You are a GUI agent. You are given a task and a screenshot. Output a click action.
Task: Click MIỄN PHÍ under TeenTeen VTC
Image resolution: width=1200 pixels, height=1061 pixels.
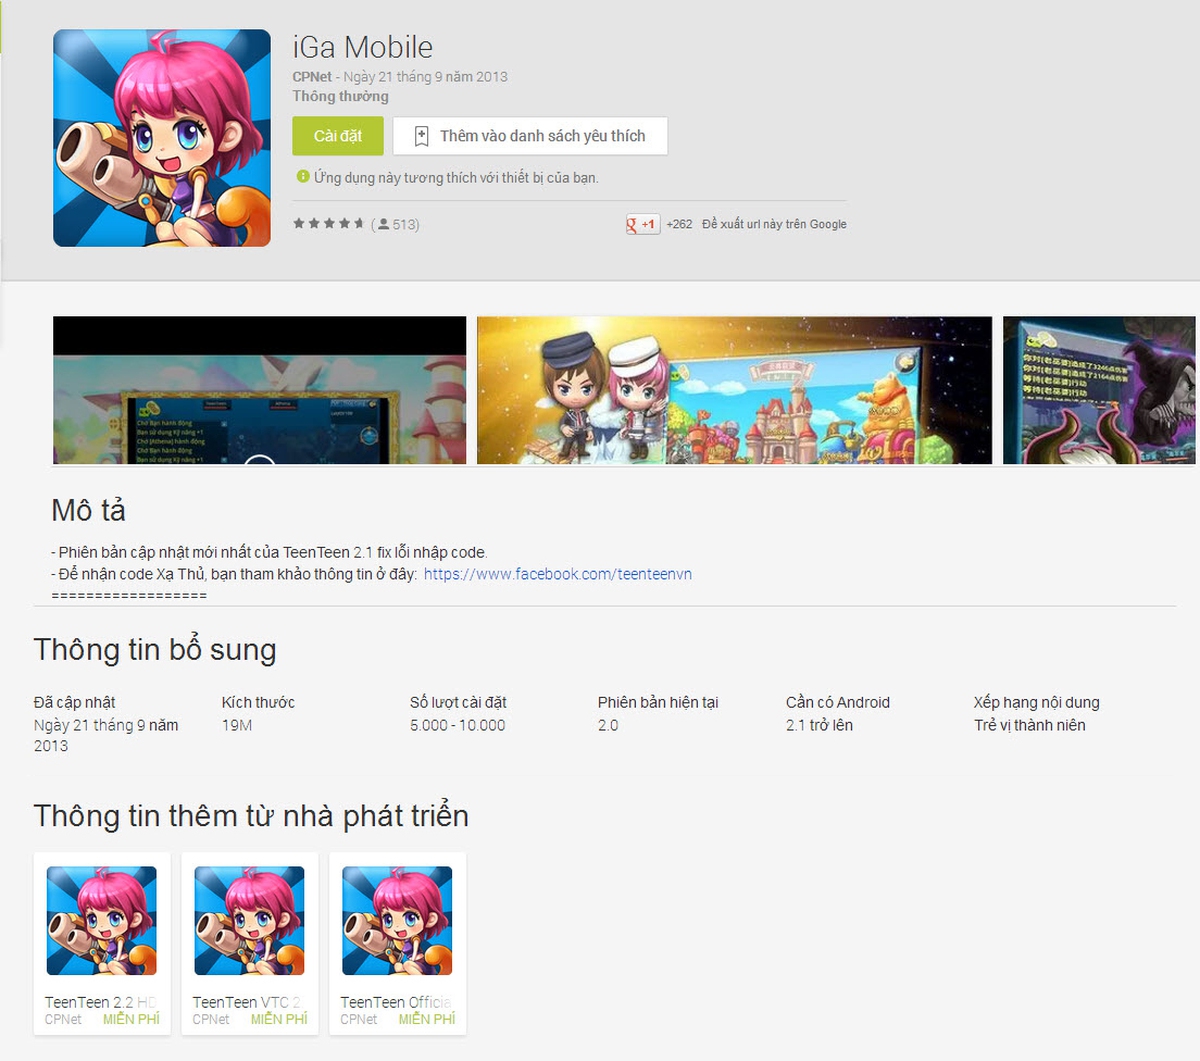[279, 1019]
